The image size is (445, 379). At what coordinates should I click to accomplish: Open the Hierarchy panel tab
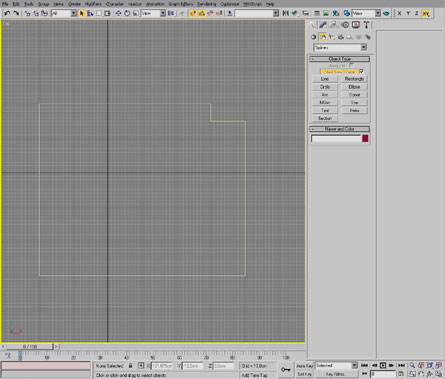tap(334, 25)
